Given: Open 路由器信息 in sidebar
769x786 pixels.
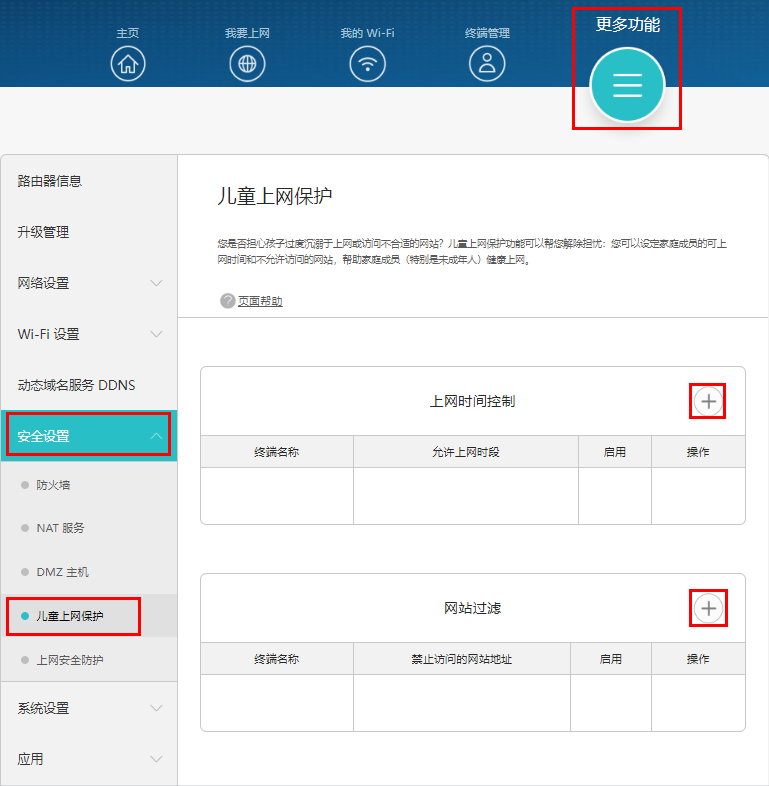Looking at the screenshot, I should pyautogui.click(x=50, y=181).
